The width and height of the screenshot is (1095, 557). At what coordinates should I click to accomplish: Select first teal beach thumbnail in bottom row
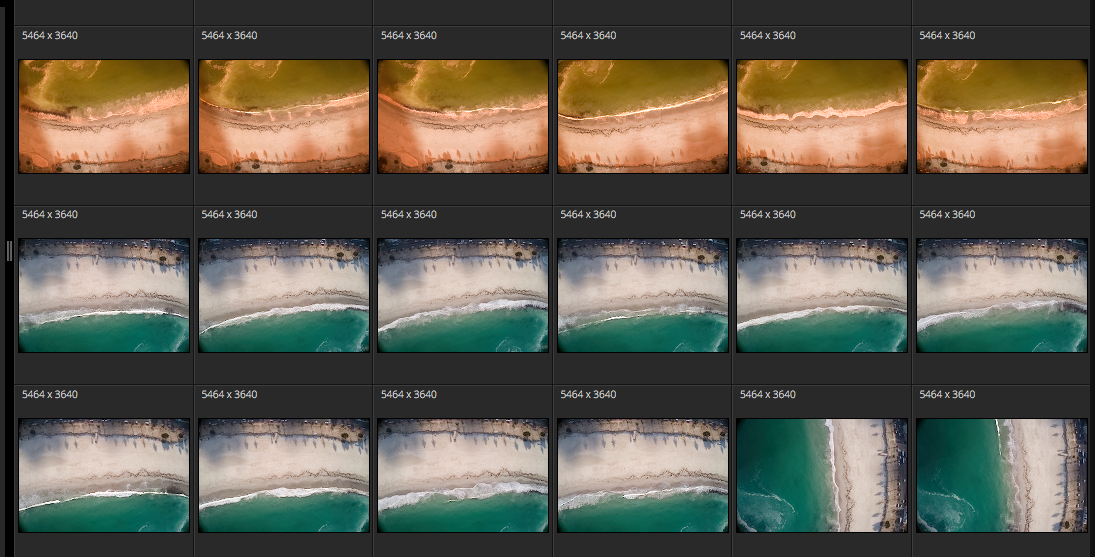click(104, 475)
